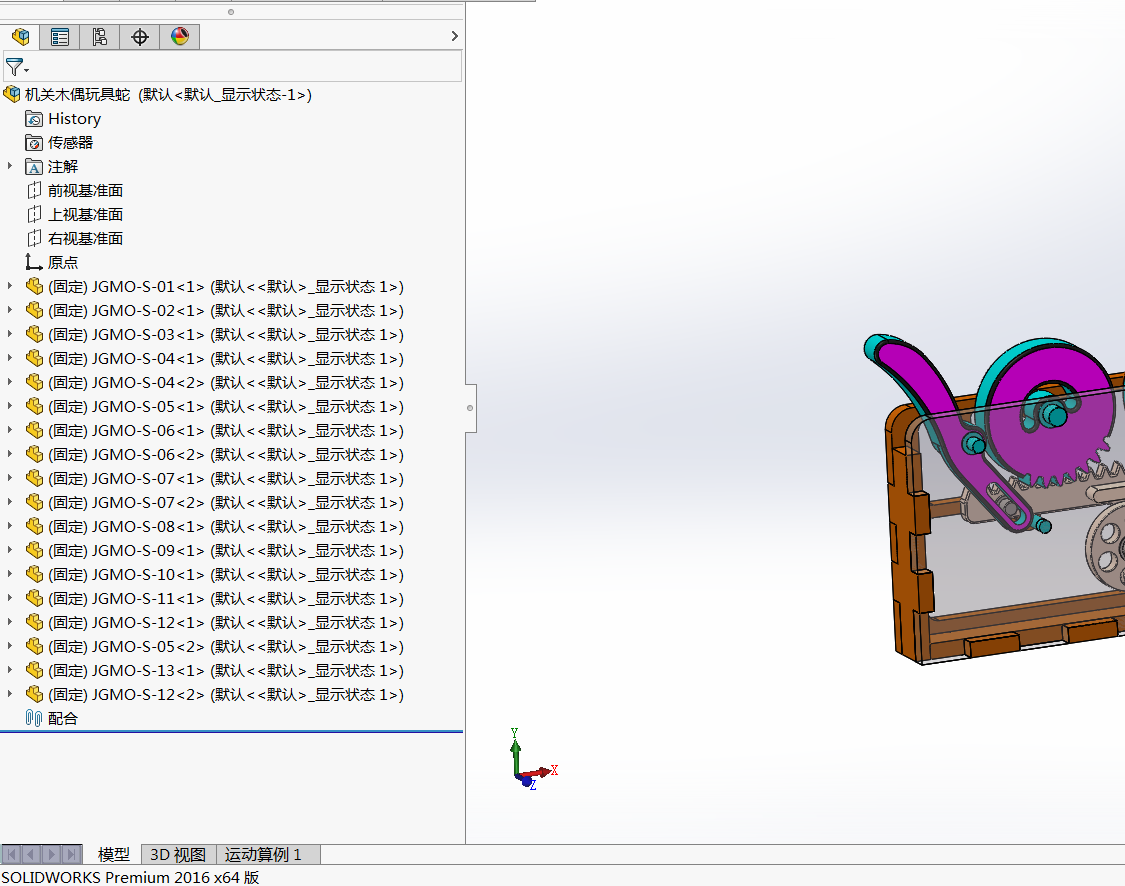Screen dimensions: 1125x886
Task: Click part icon of JGMO-S-08<1>
Action: point(34,527)
